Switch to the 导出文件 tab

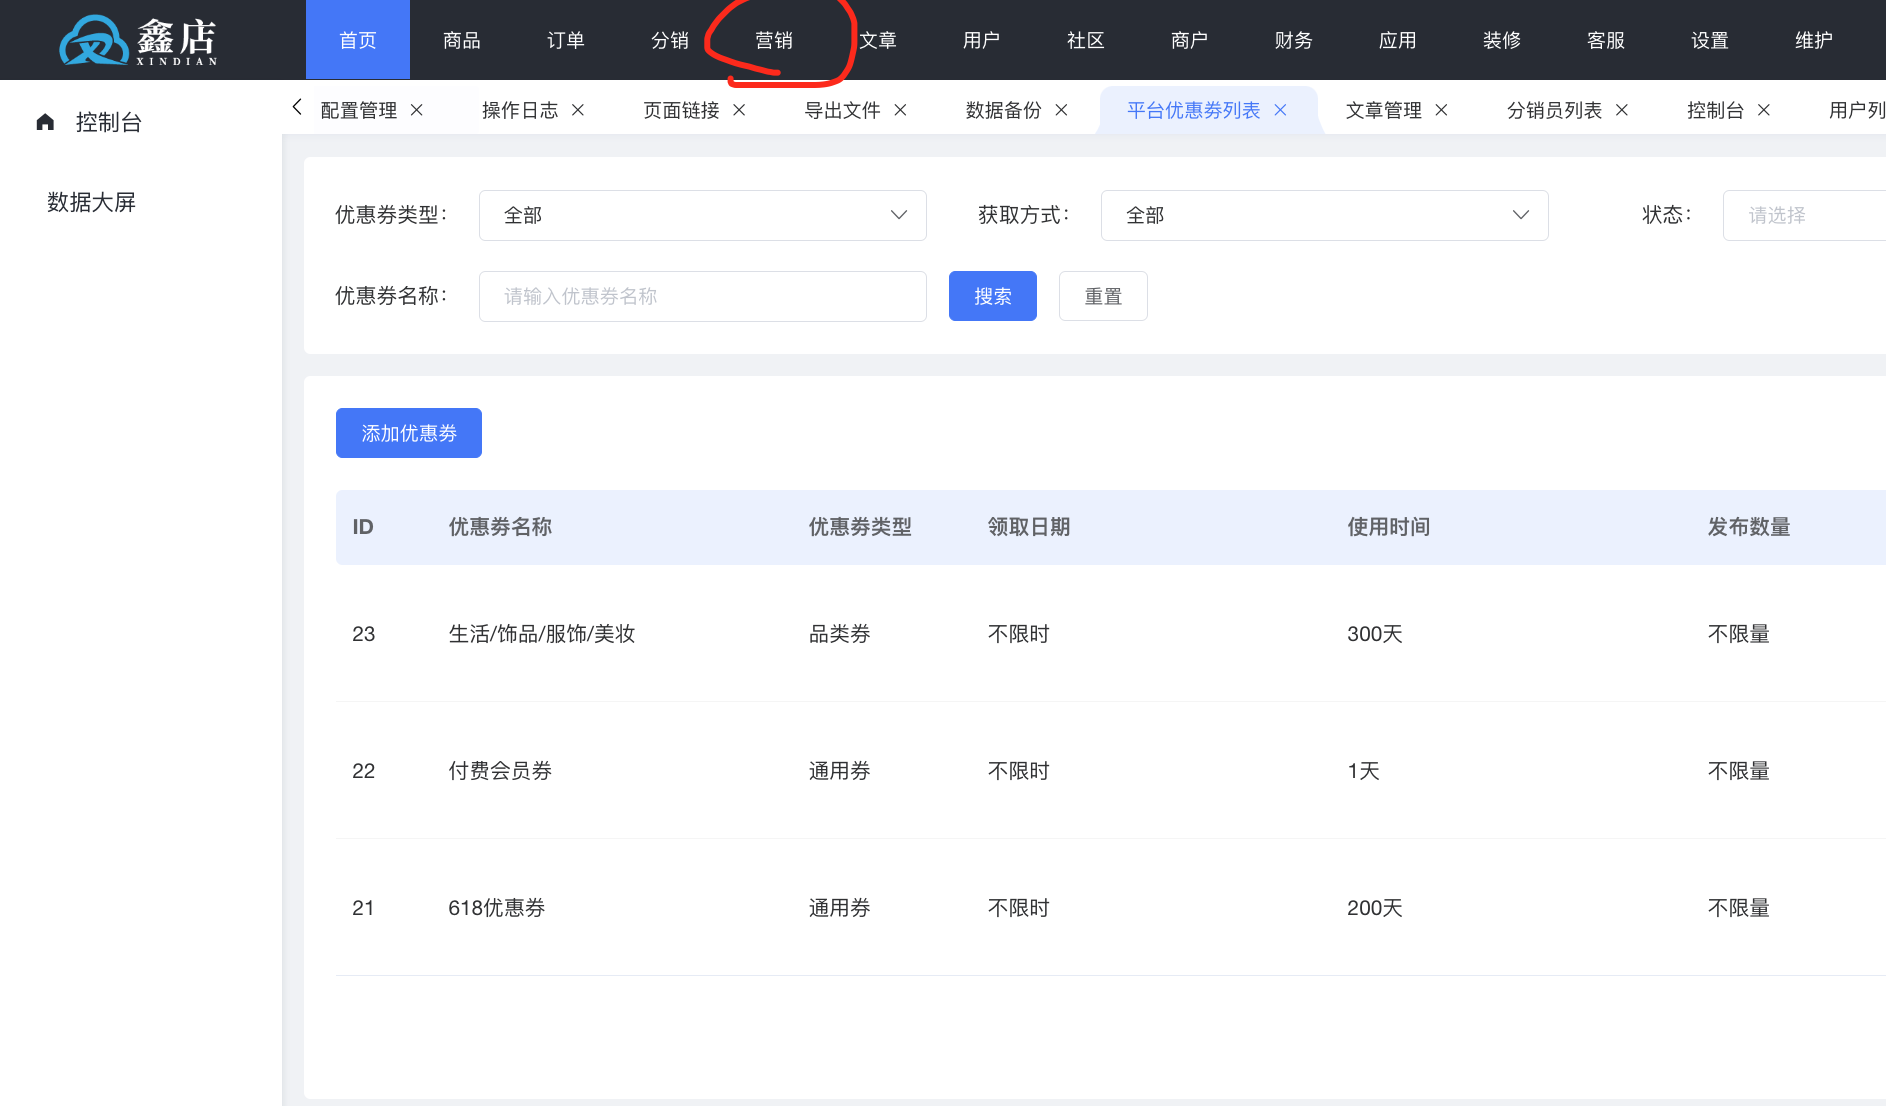[x=842, y=110]
